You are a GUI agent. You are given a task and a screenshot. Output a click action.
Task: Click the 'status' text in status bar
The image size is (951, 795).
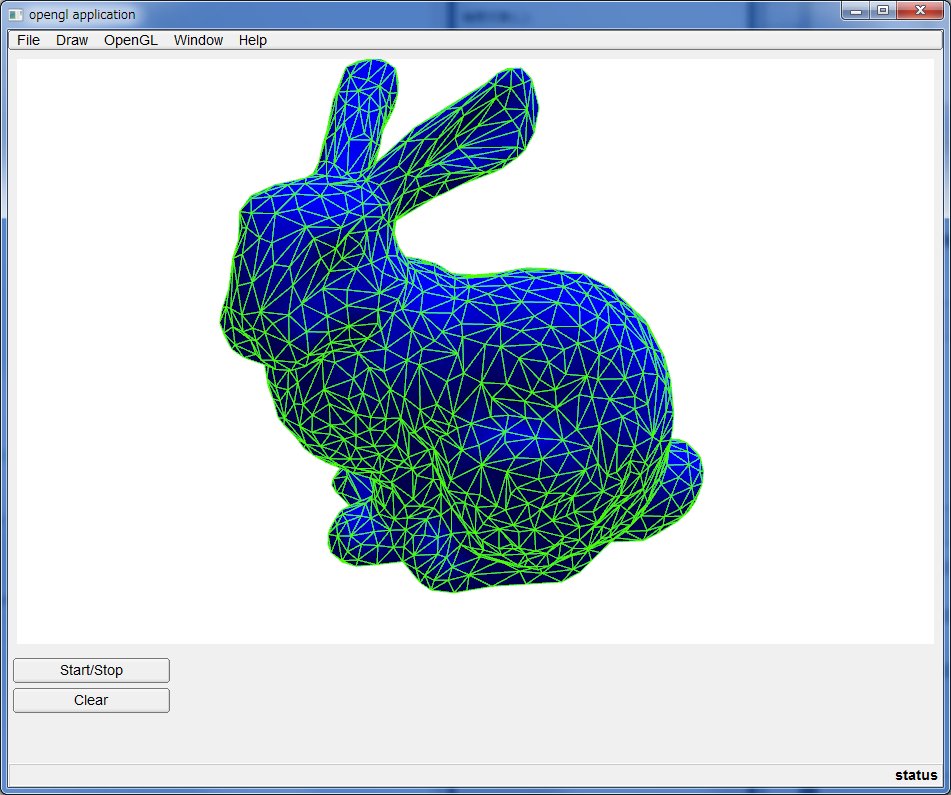916,775
